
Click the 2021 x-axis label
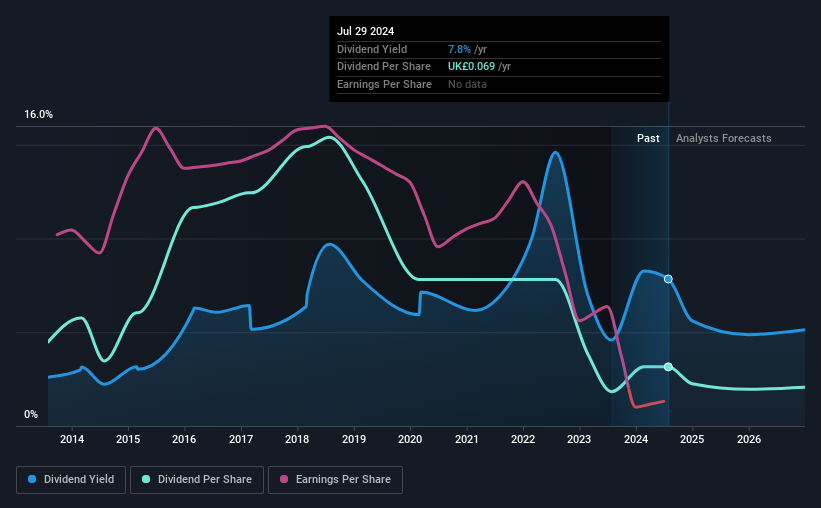467,439
